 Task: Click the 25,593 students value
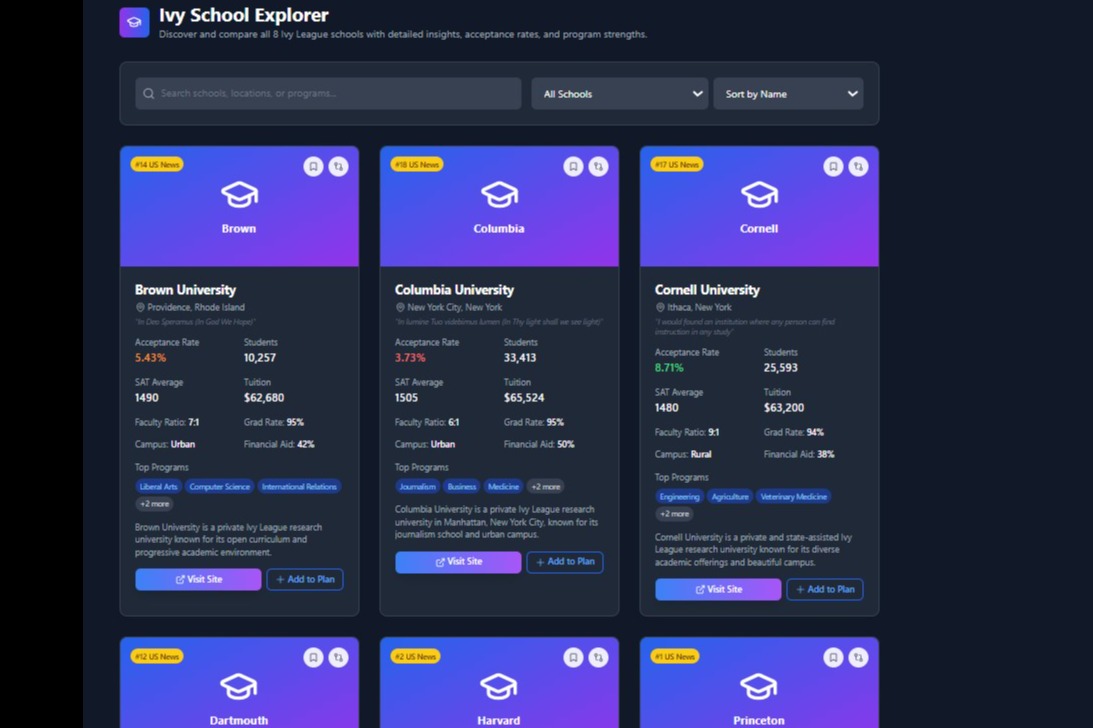click(781, 367)
